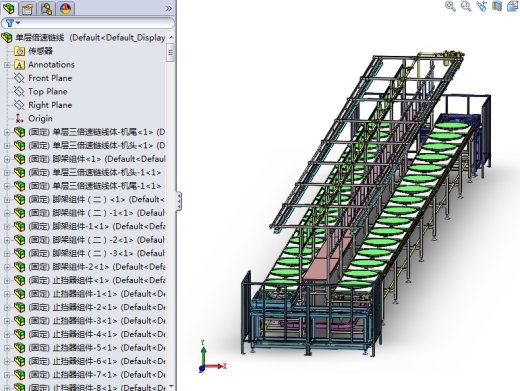Click the Top Plane icon
Image resolution: width=520 pixels, height=391 pixels.
[19, 91]
